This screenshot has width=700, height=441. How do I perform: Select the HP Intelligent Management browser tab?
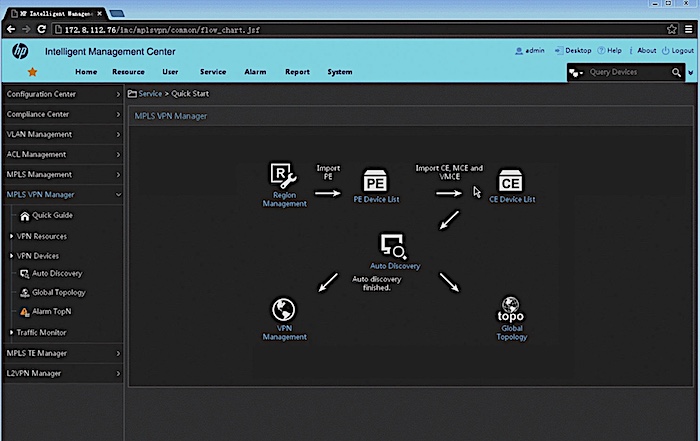56,13
